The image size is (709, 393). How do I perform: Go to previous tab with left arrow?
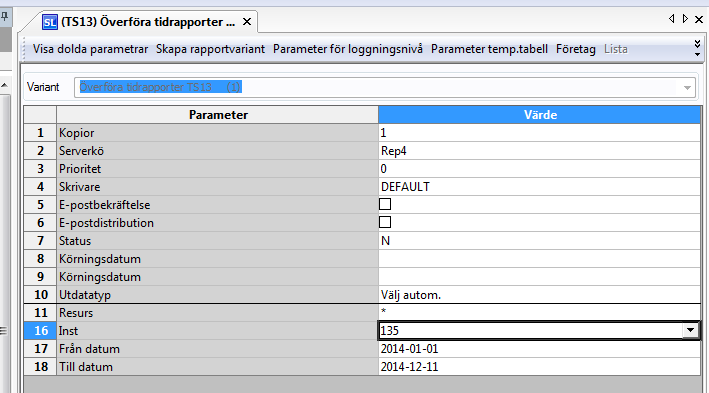(x=671, y=19)
